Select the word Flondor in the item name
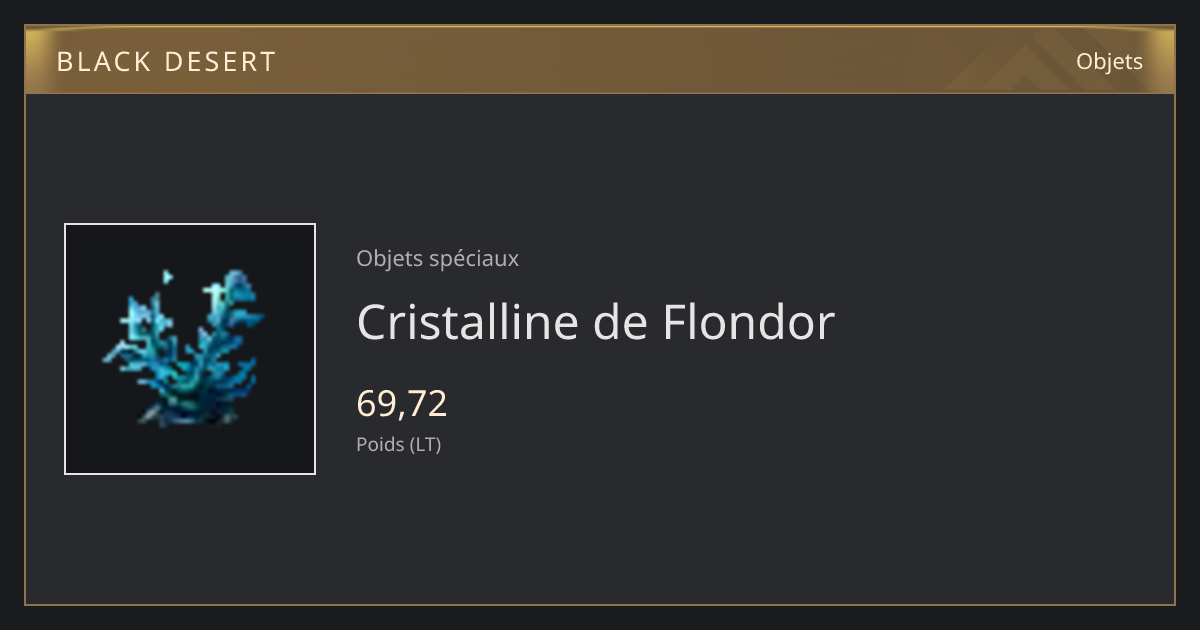1200x630 pixels. pos(748,322)
